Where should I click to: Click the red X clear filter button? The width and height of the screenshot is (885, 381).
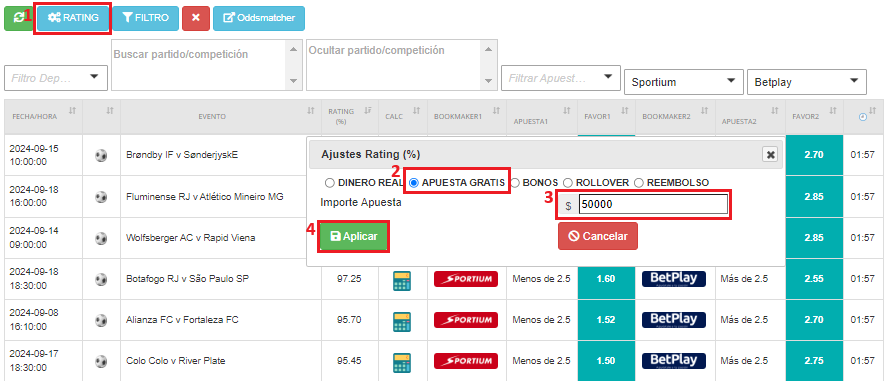point(196,18)
